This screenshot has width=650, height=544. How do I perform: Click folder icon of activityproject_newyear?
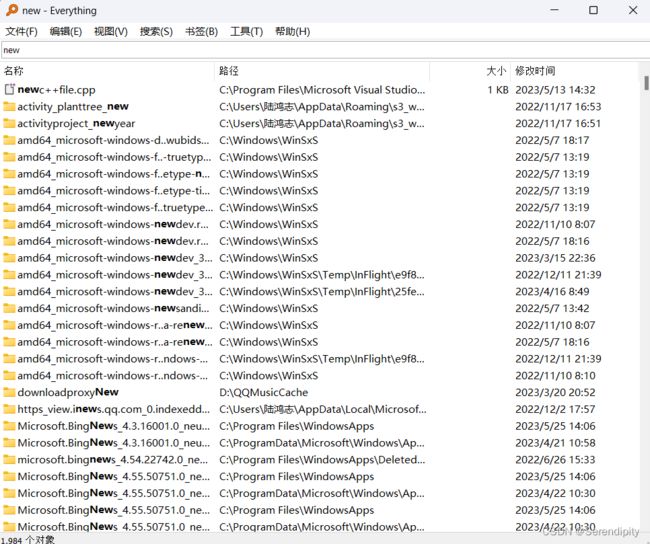9,124
